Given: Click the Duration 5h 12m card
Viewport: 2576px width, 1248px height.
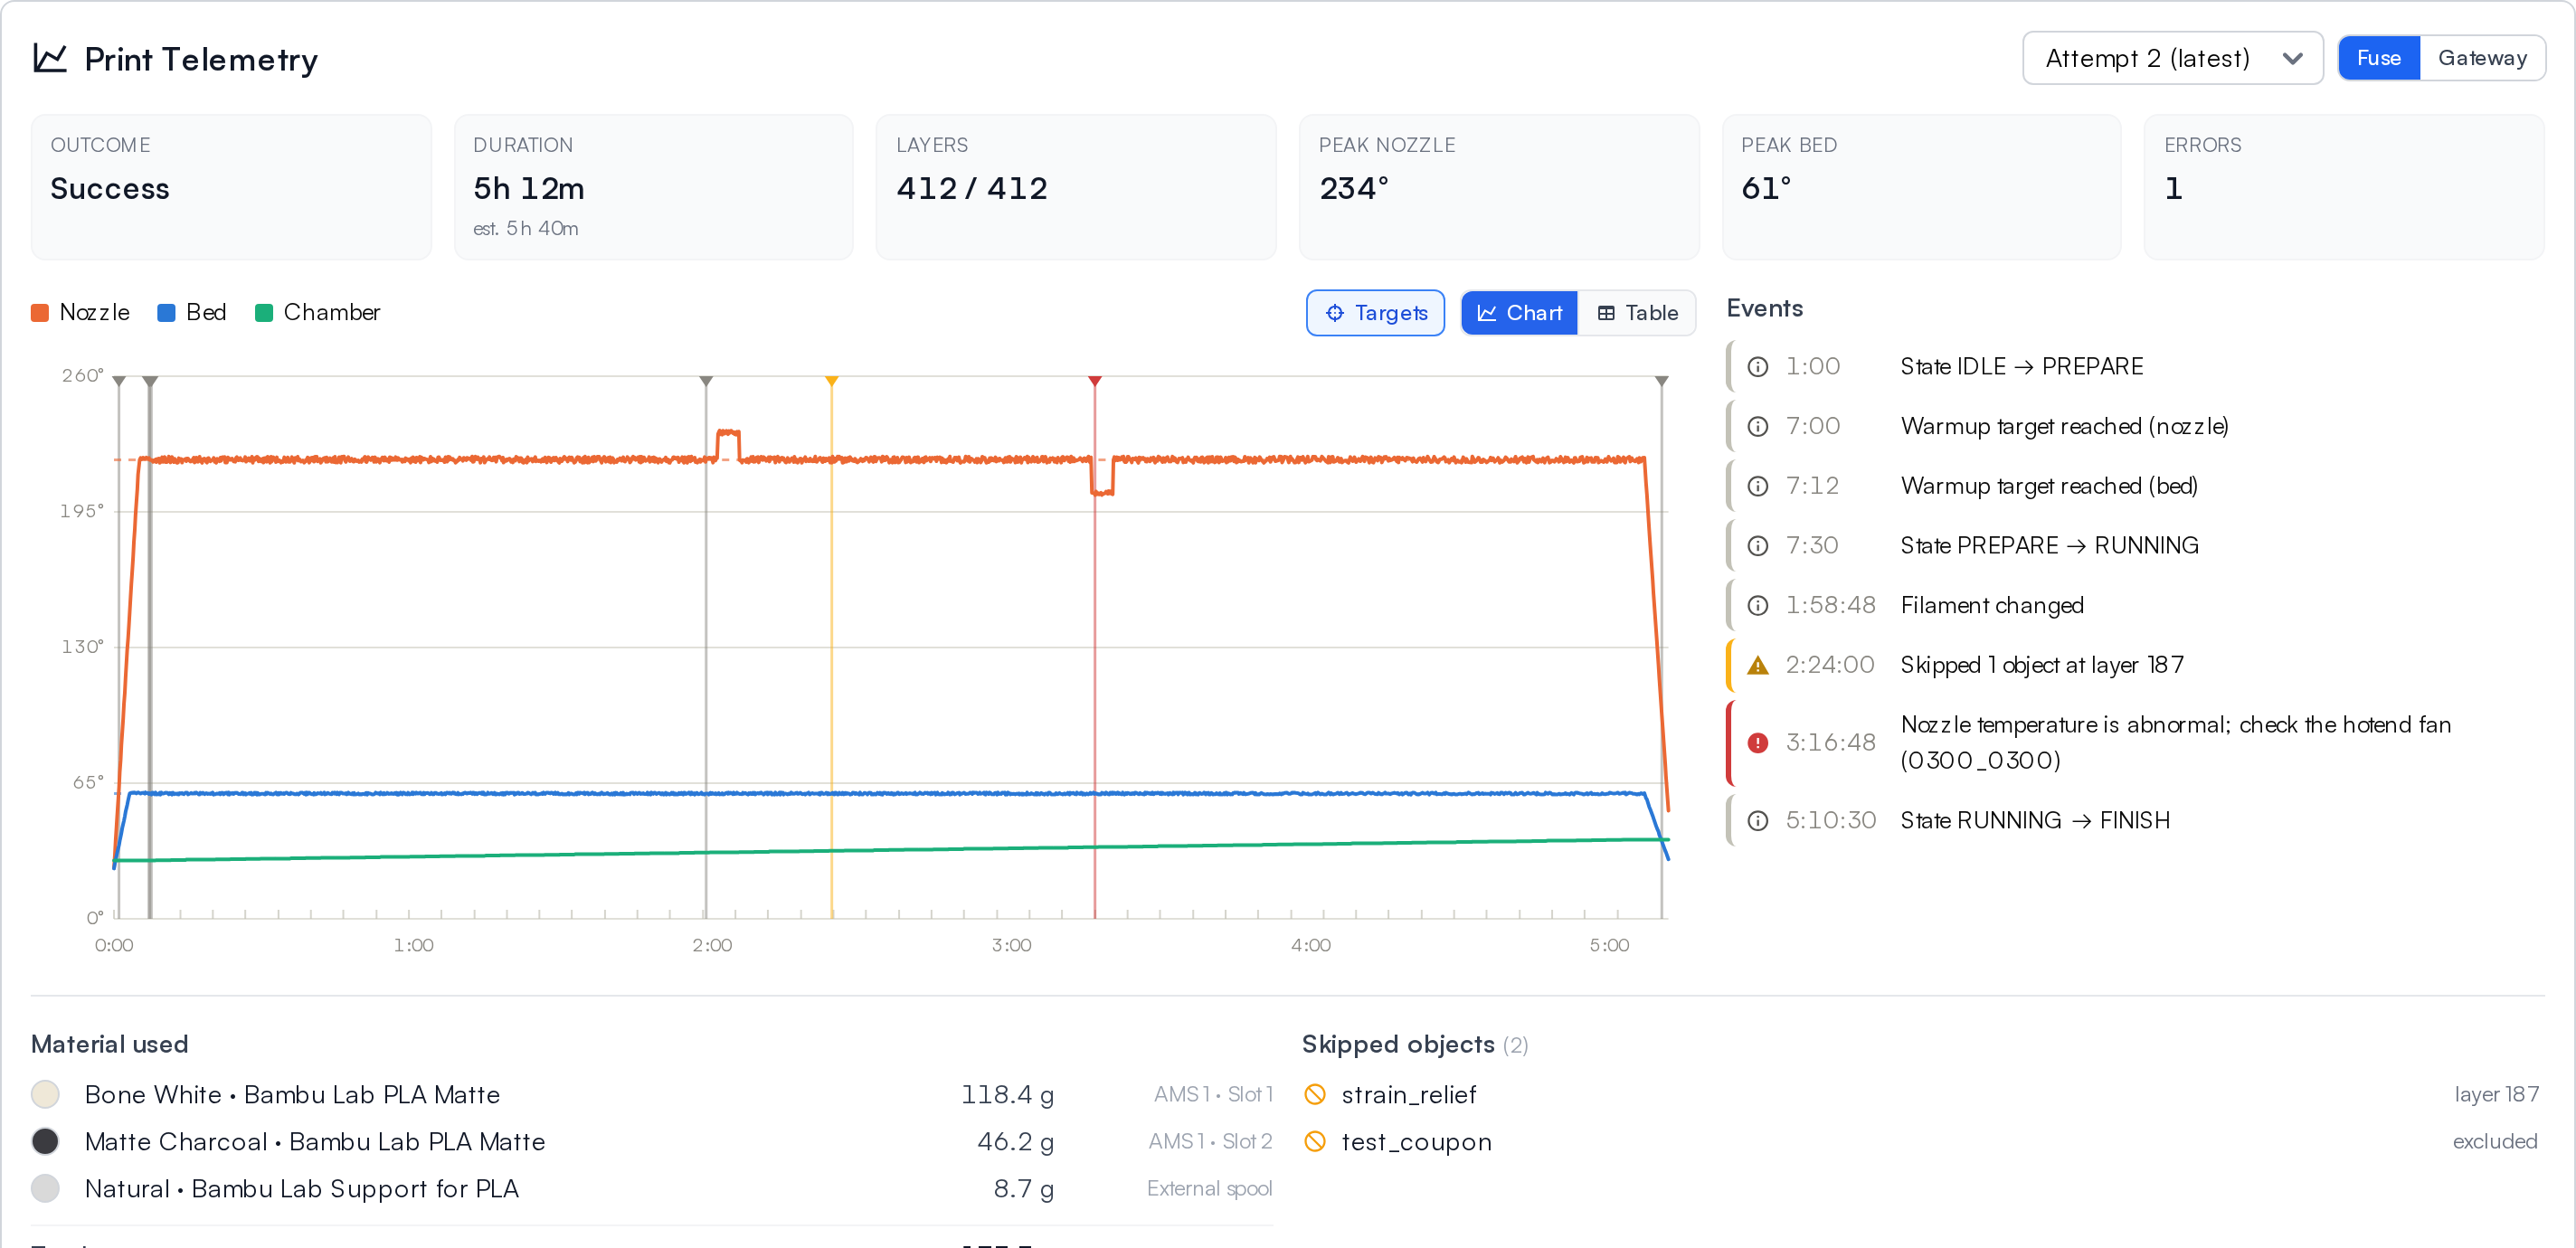Looking at the screenshot, I should point(653,187).
